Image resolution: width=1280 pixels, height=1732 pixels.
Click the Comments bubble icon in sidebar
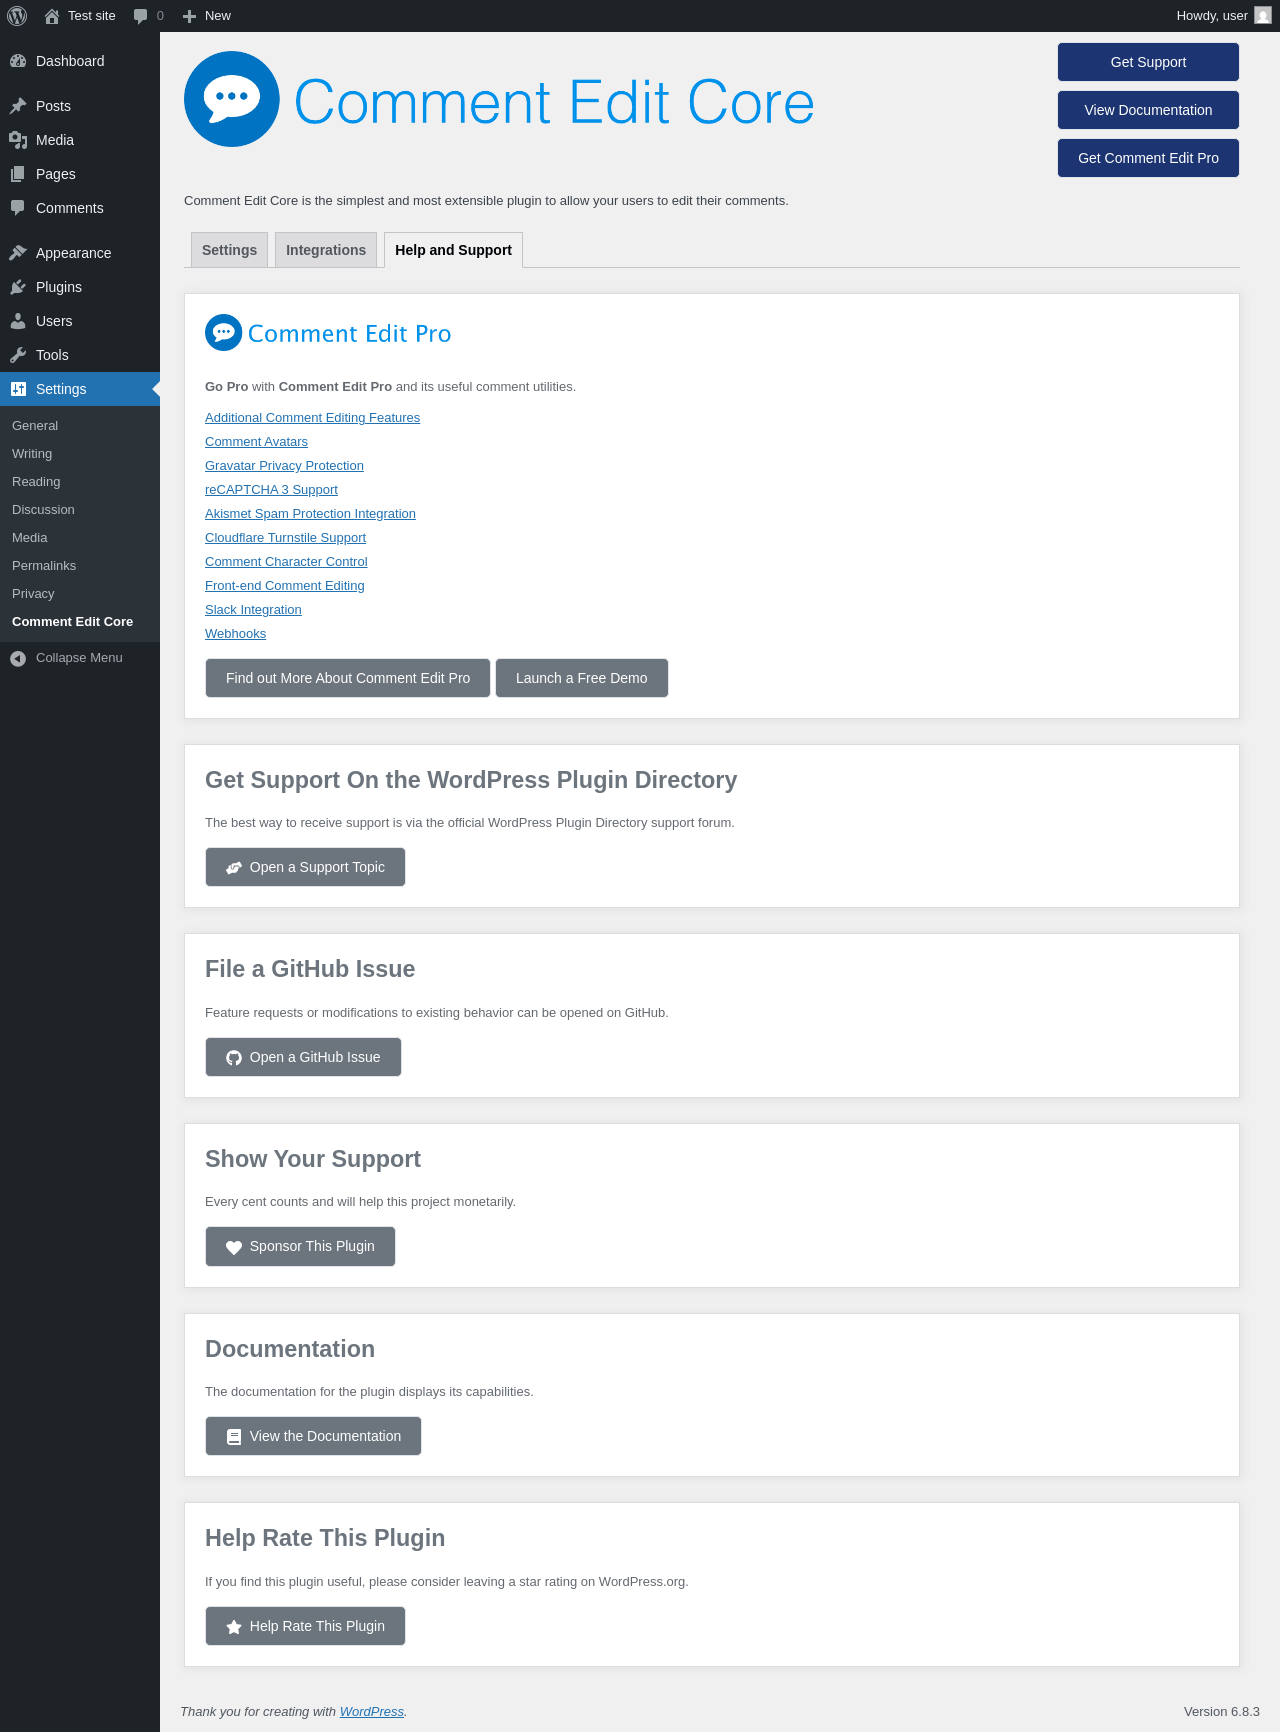pos(18,208)
